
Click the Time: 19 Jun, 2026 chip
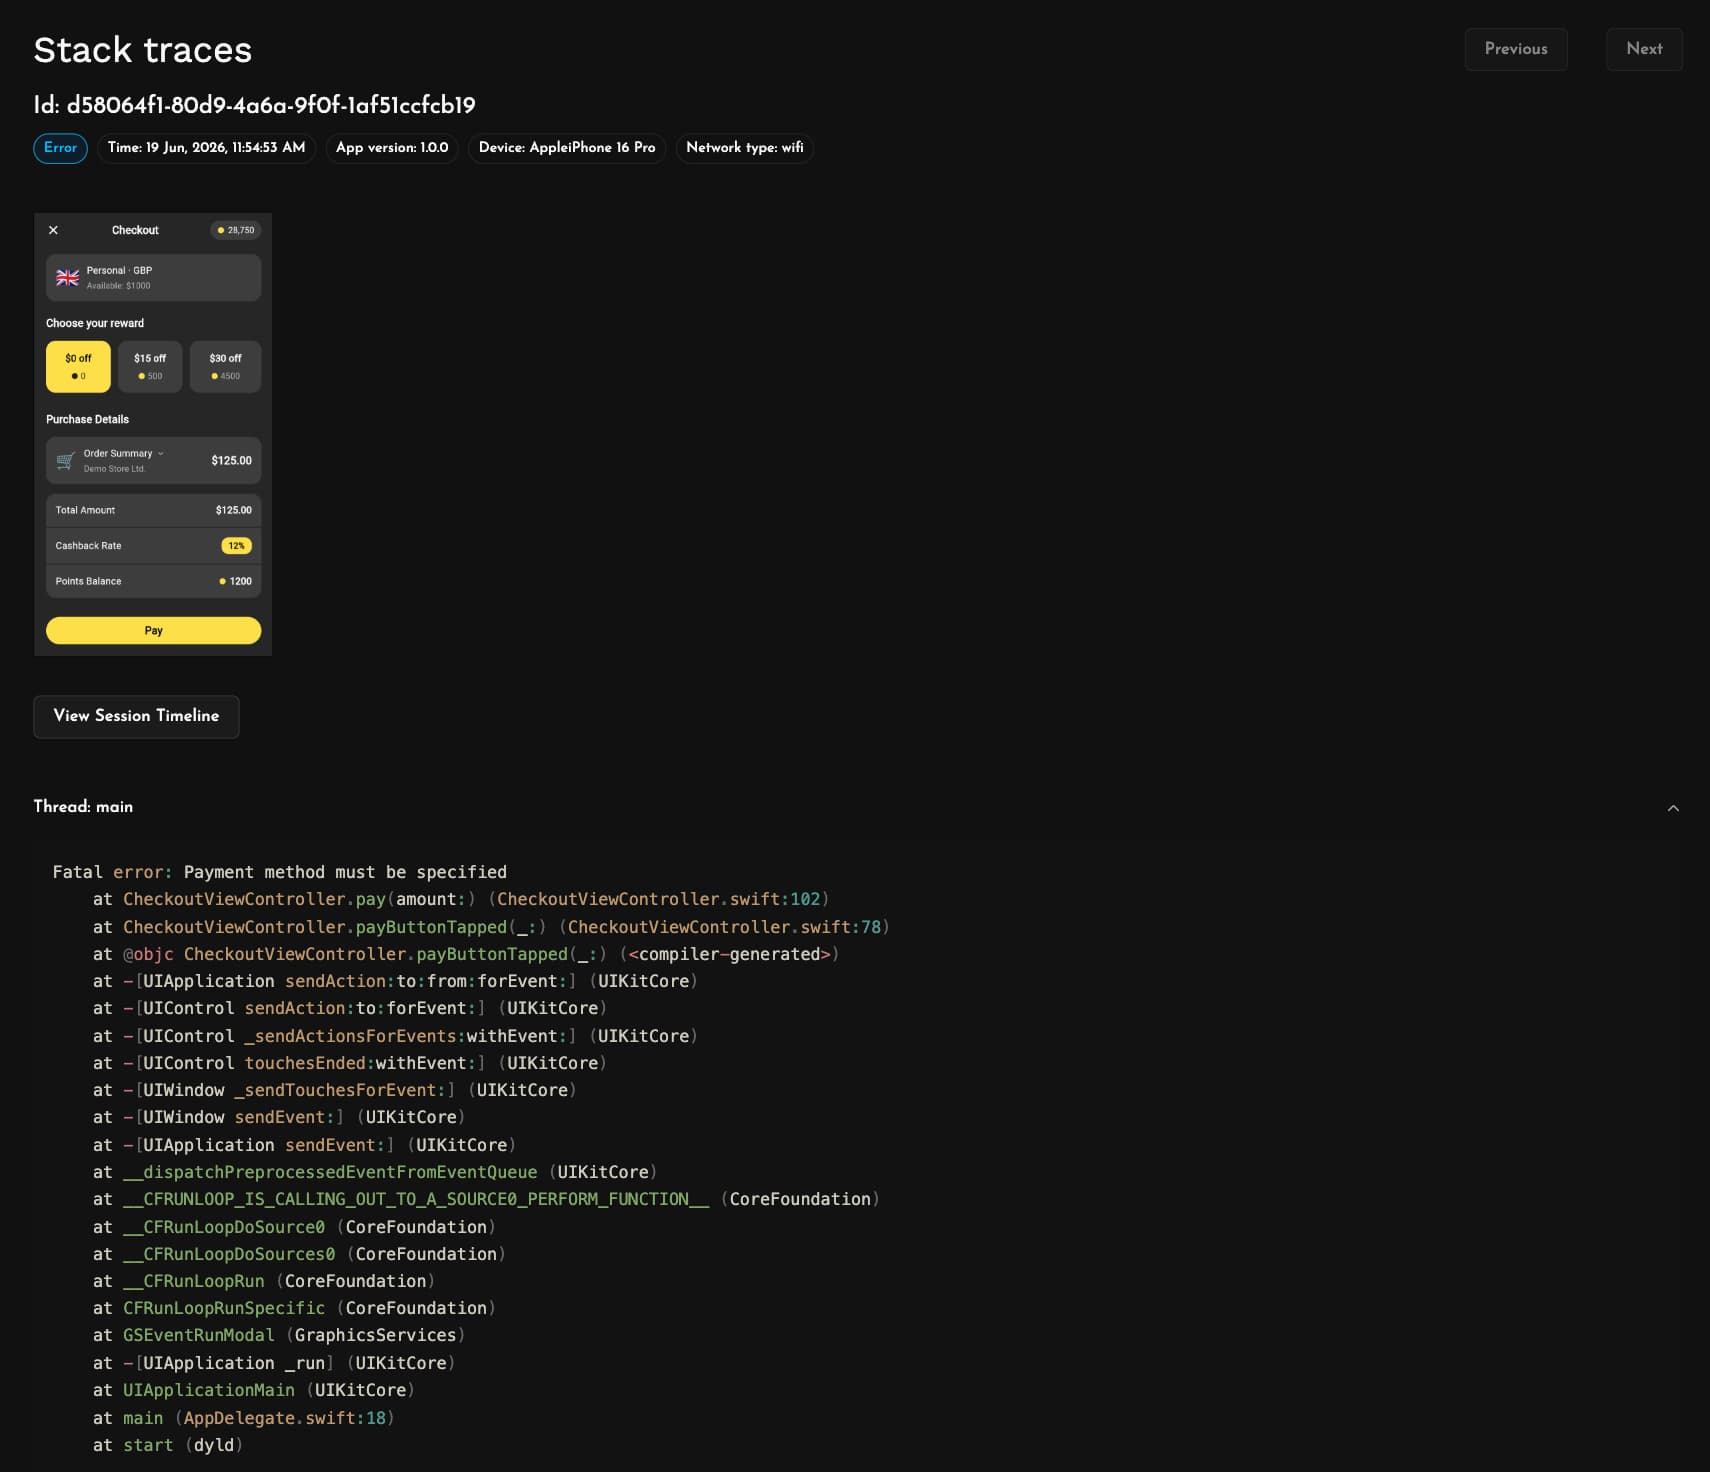(206, 148)
